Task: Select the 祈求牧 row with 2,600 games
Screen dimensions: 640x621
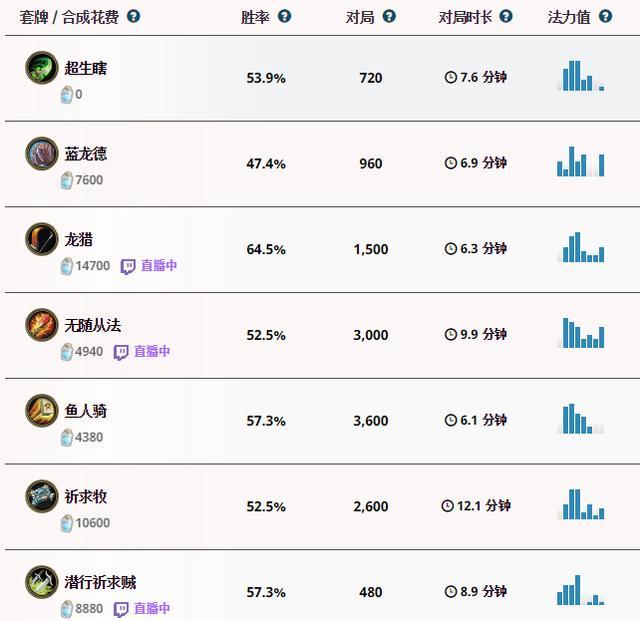Action: click(x=322, y=506)
